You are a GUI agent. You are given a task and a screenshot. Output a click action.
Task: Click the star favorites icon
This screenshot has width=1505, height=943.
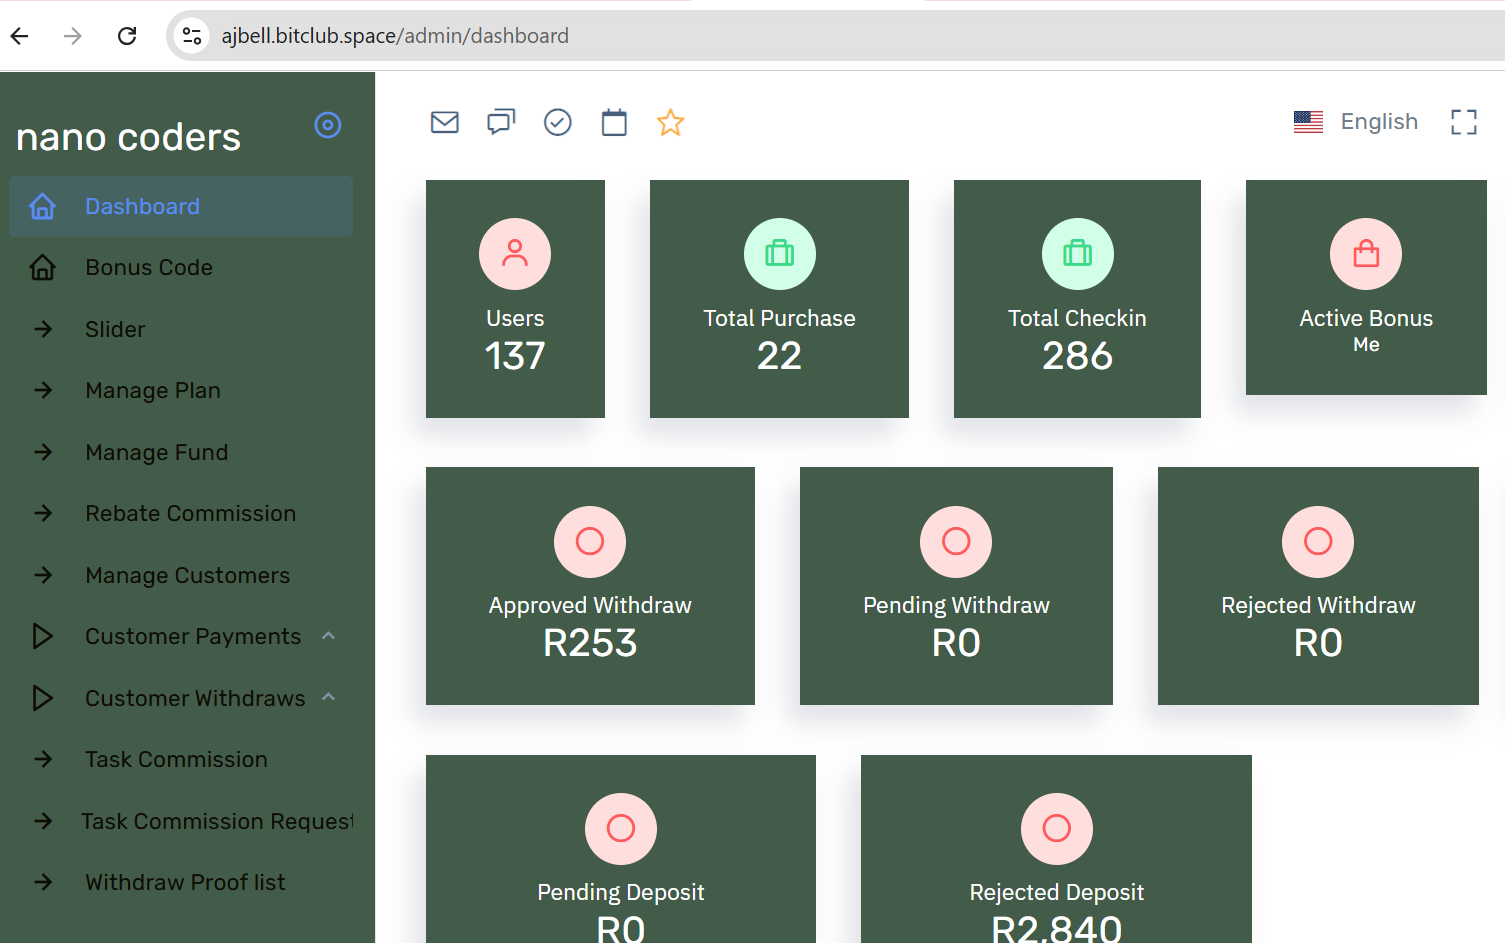(x=670, y=123)
